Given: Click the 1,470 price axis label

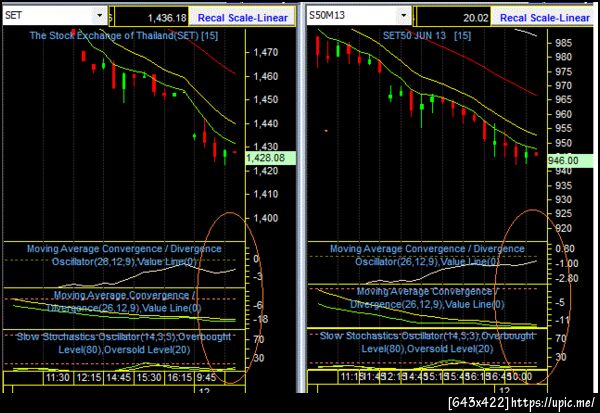Looking at the screenshot, I should point(266,52).
